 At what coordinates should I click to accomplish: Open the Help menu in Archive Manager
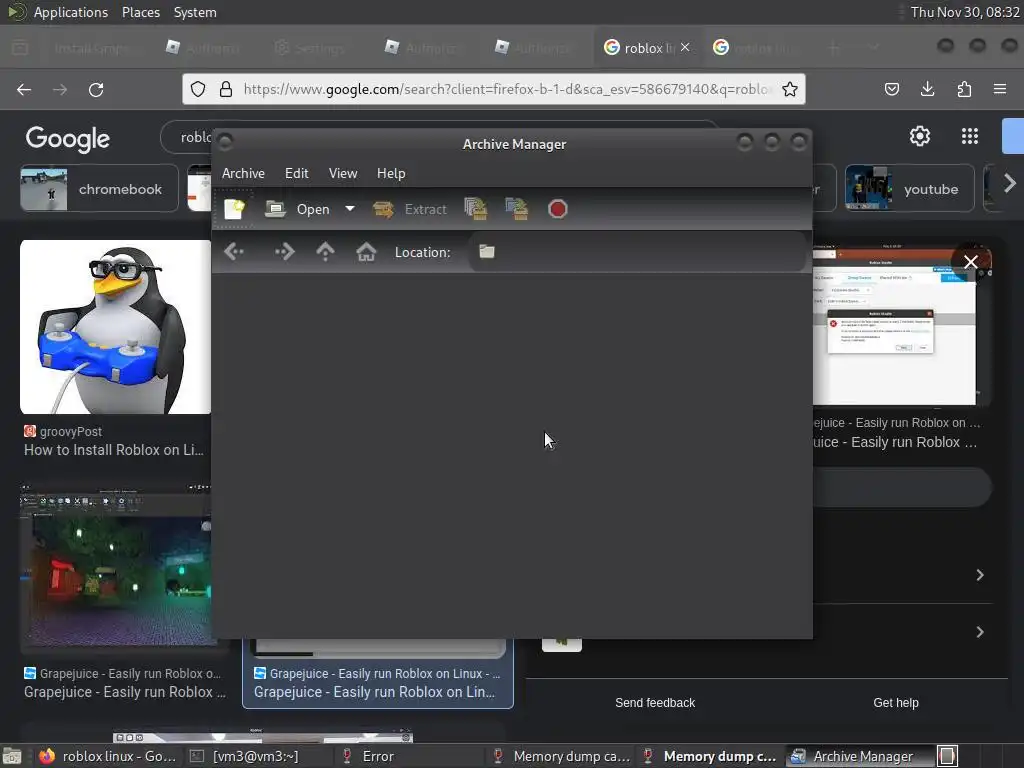pos(391,173)
